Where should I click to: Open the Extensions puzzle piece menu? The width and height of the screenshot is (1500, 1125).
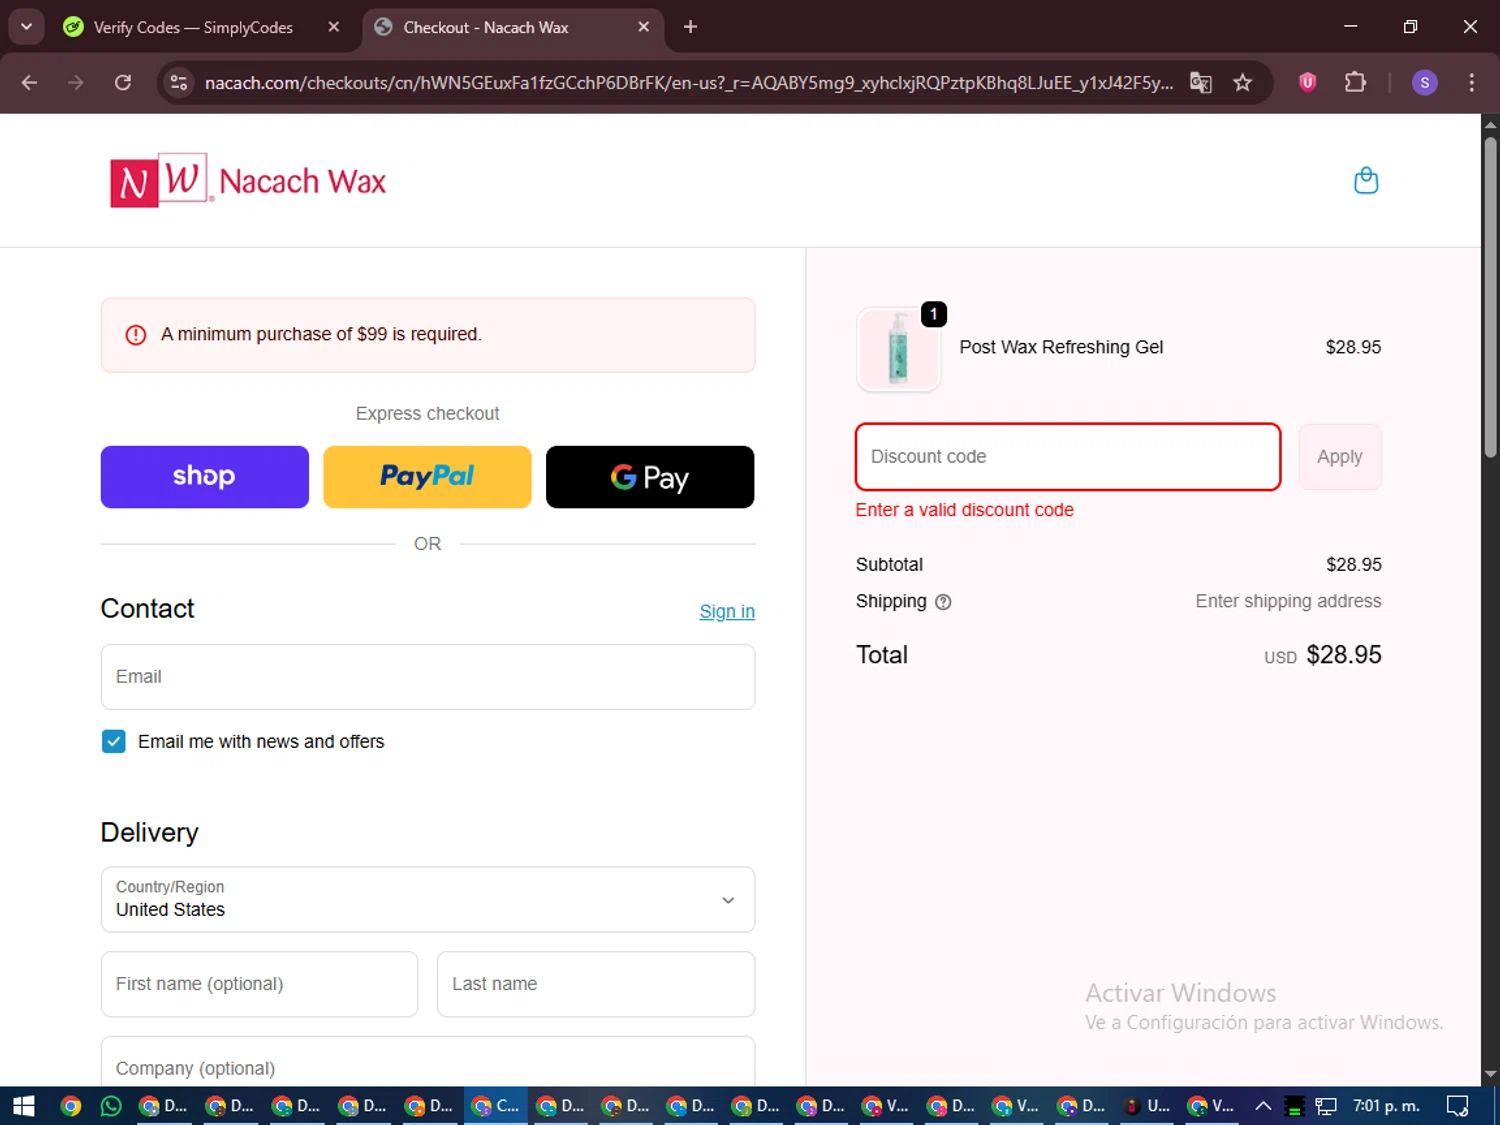click(x=1355, y=83)
